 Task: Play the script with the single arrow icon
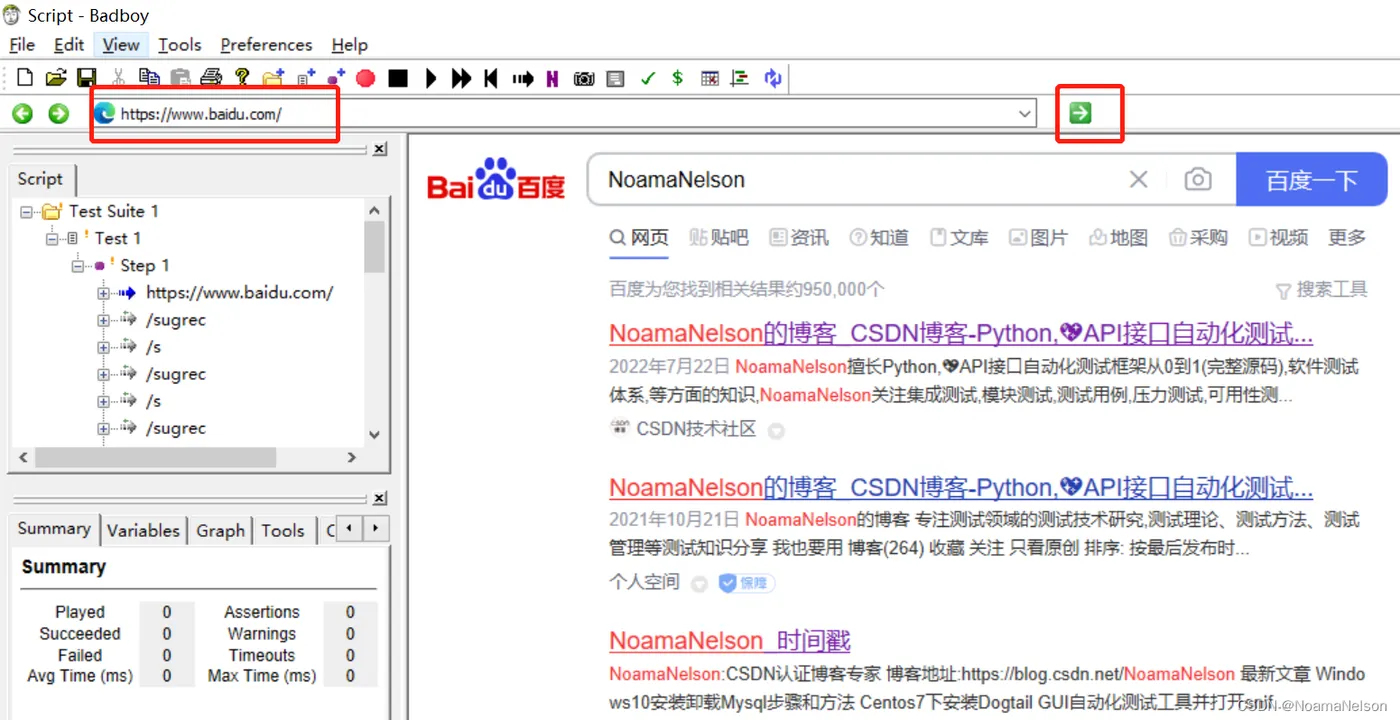431,78
